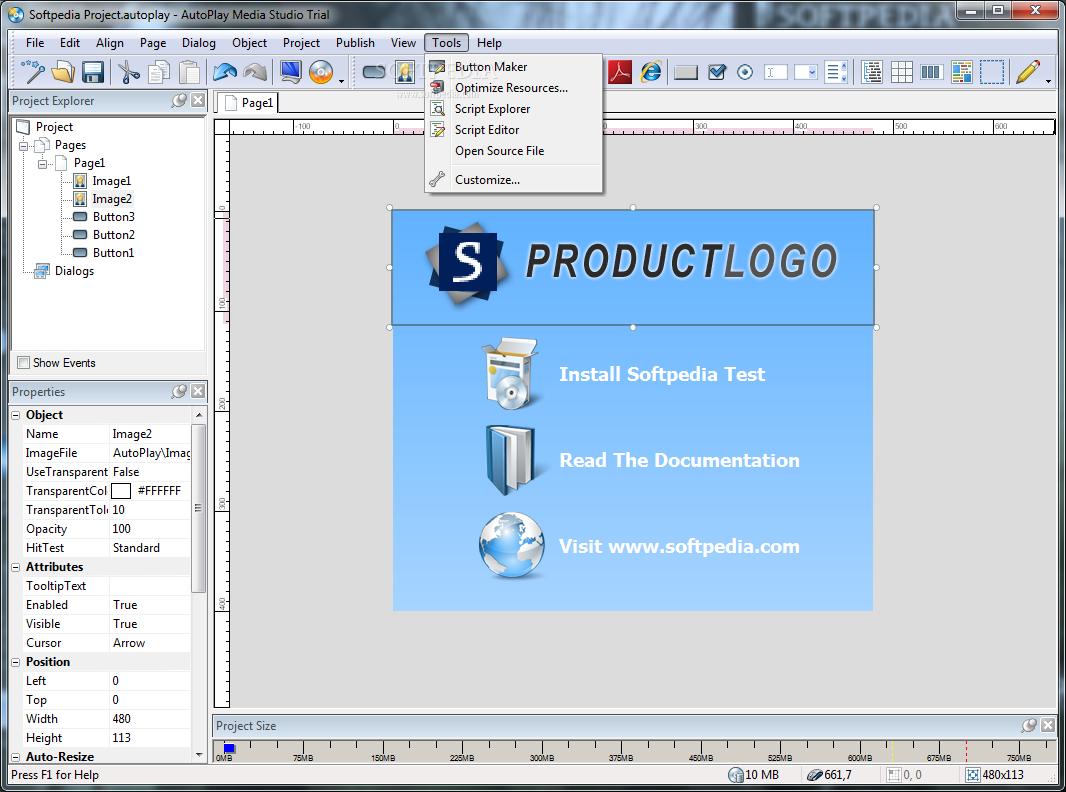The image size is (1066, 792).
Task: Insert a Progress bar object from the toolbar
Action: pos(931,72)
